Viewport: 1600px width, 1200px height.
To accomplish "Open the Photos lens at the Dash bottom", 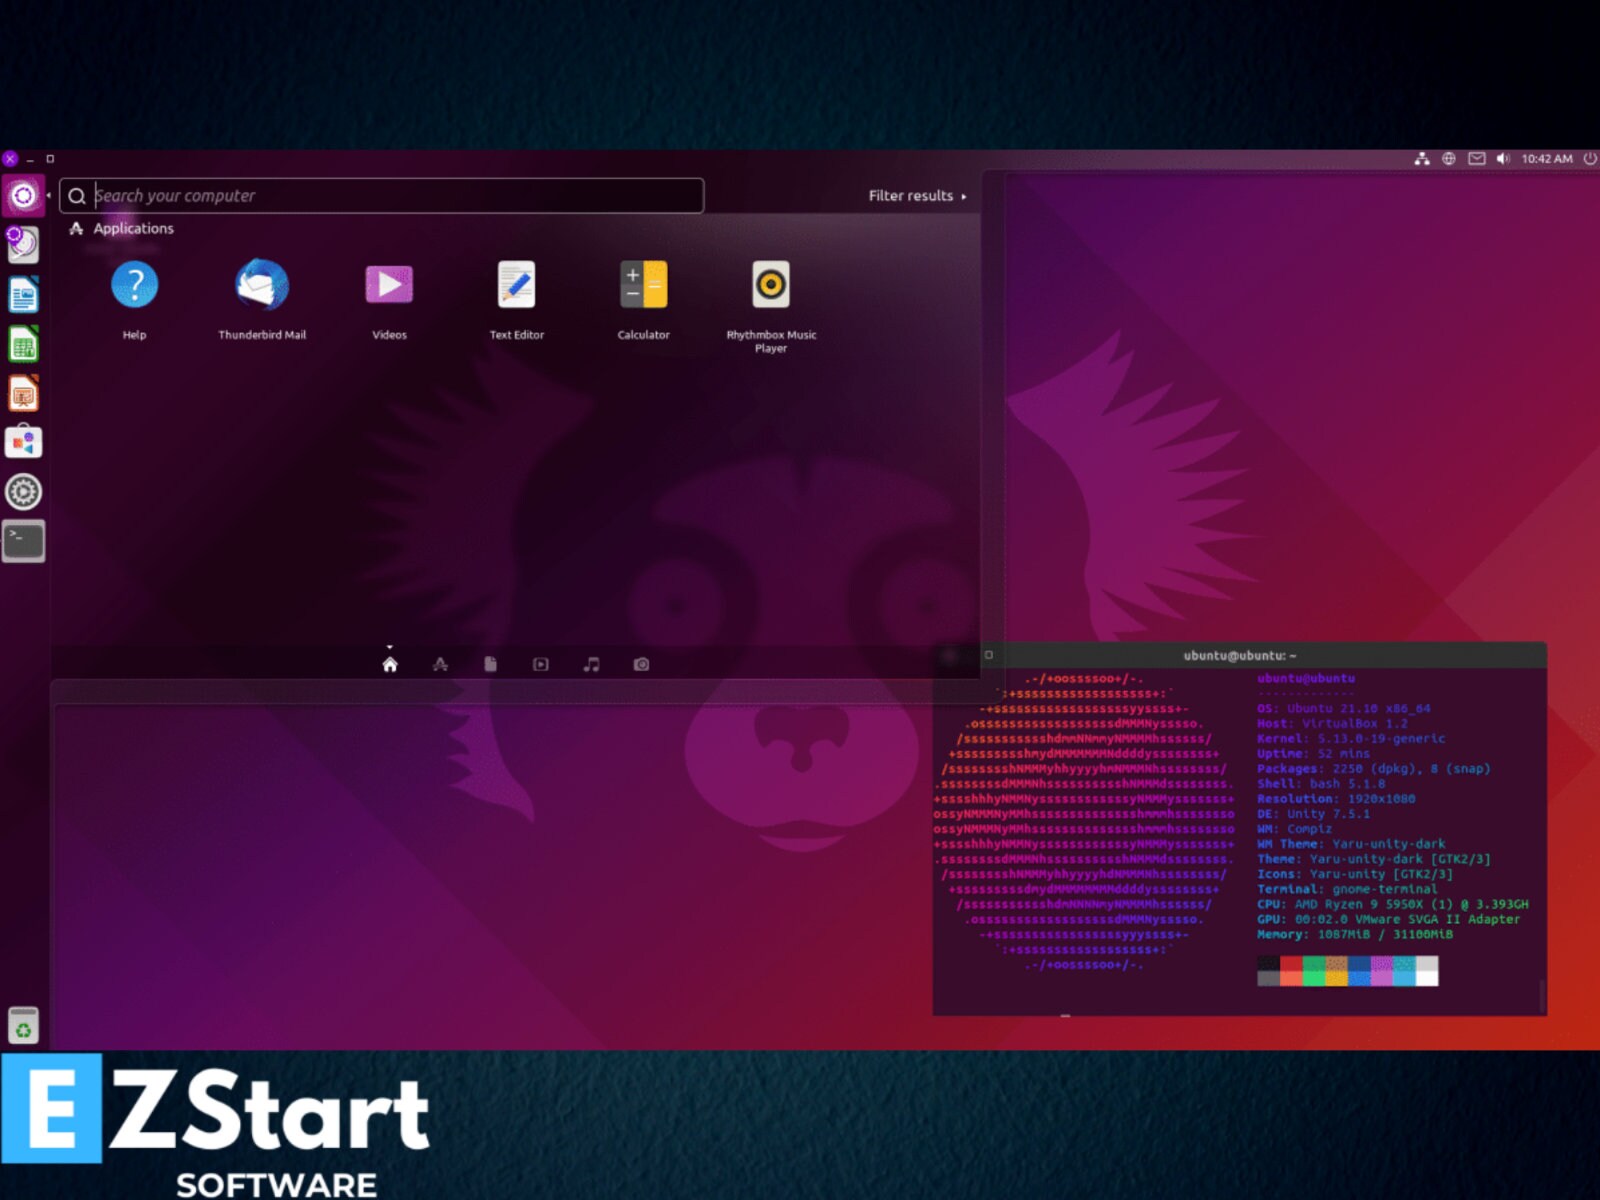I will 641,663.
